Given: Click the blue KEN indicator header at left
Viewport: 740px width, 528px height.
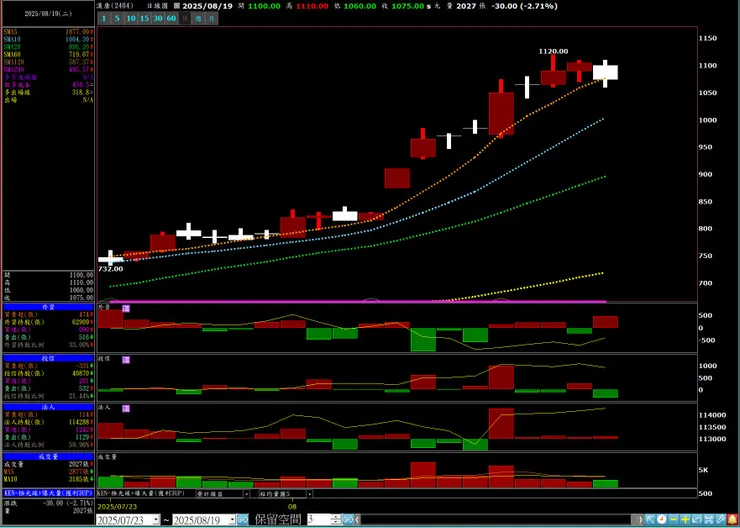Looking at the screenshot, I should pos(48,493).
